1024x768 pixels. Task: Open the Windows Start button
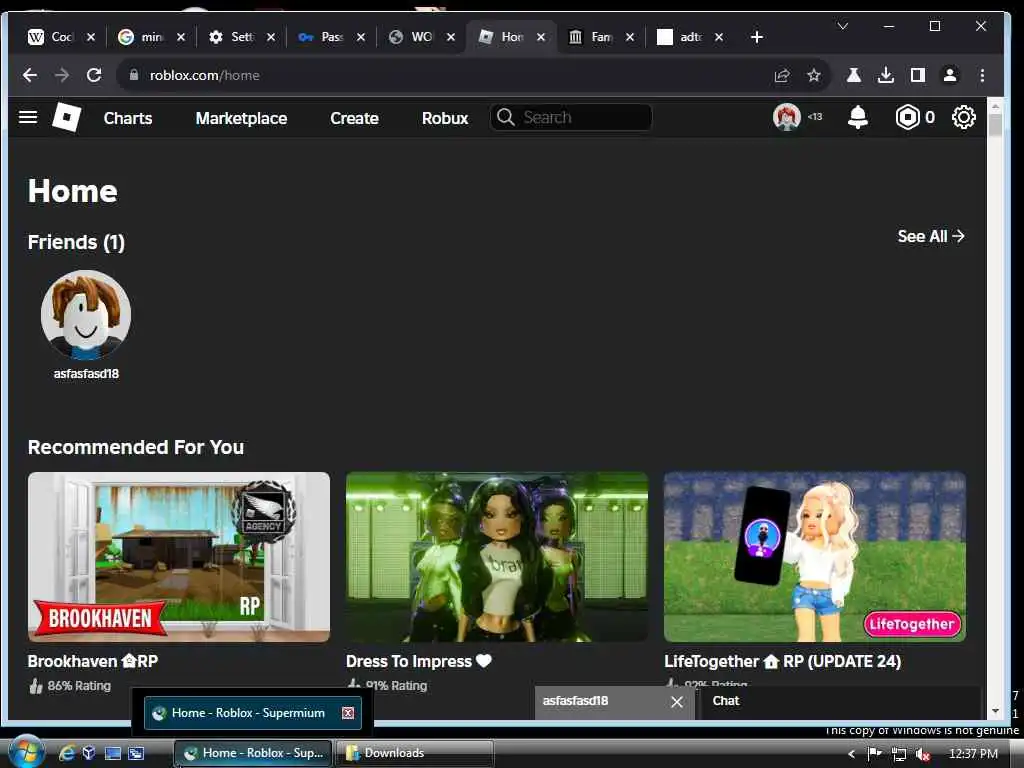tap(25, 753)
